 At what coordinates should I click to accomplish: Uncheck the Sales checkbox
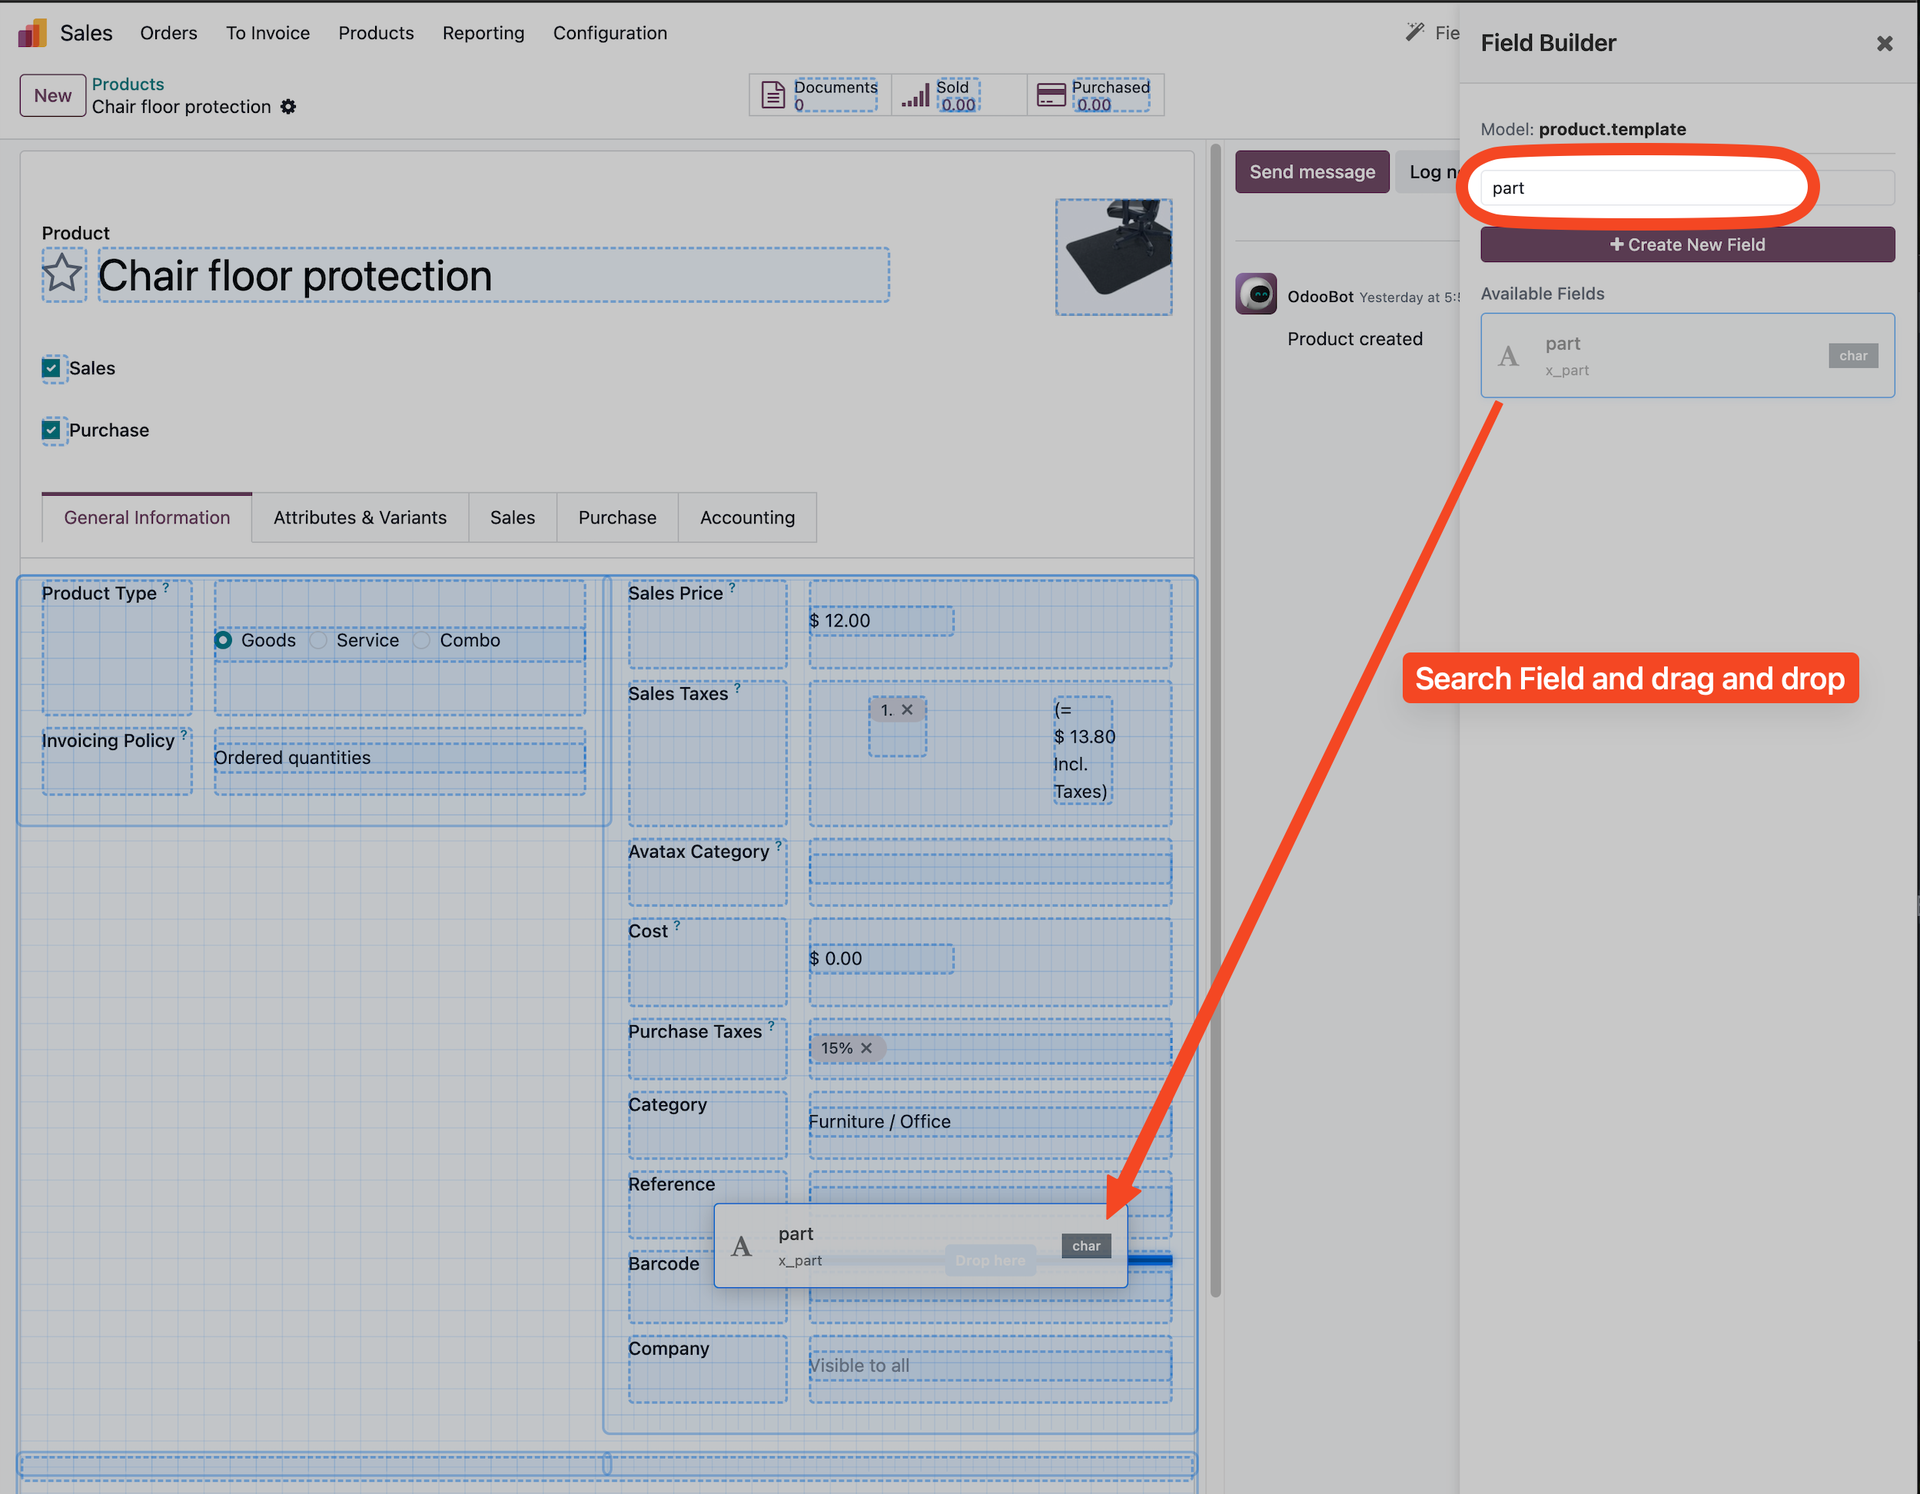(52, 368)
